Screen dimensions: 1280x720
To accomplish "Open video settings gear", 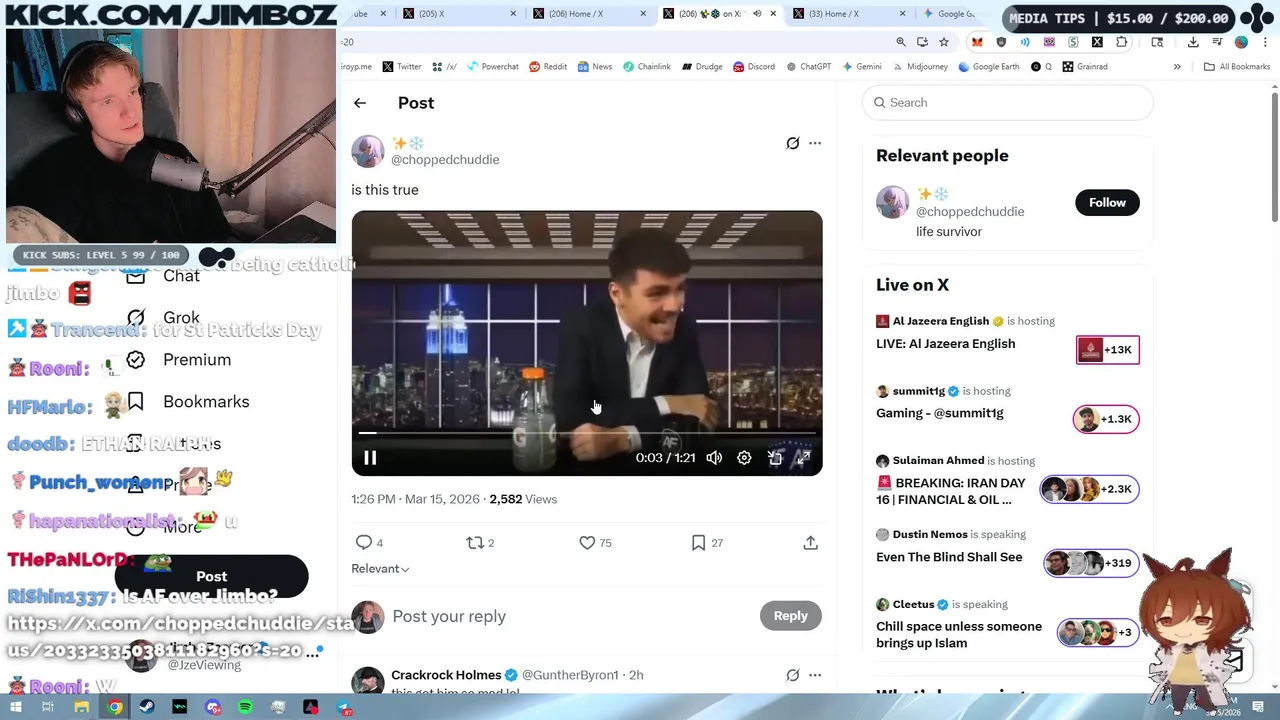I will (744, 458).
